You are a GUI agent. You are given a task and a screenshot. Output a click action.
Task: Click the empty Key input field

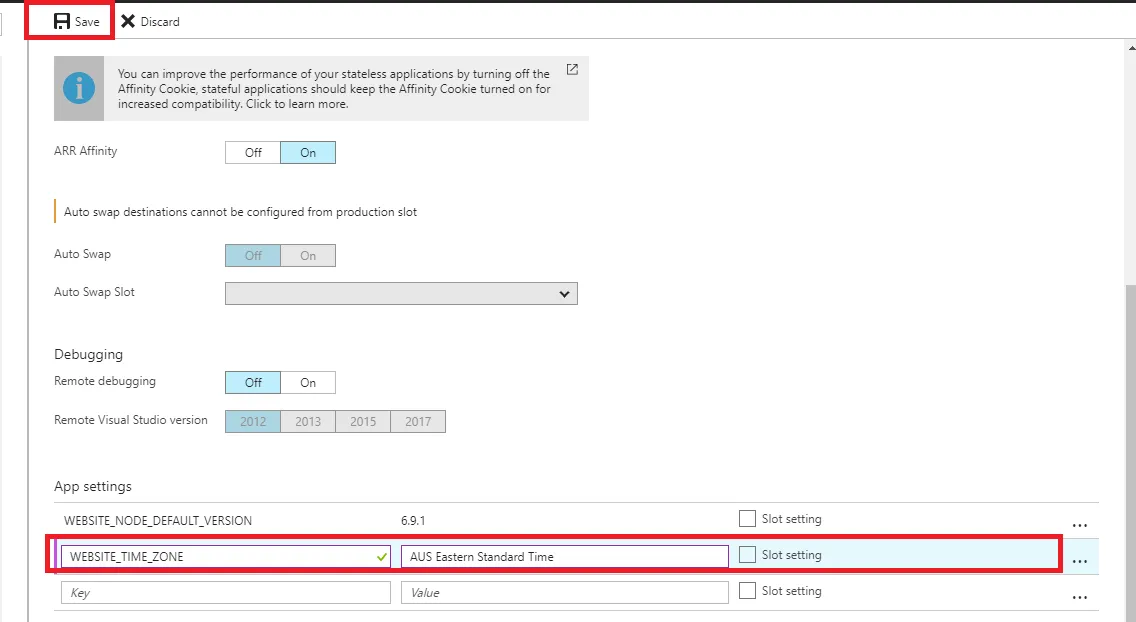[226, 592]
